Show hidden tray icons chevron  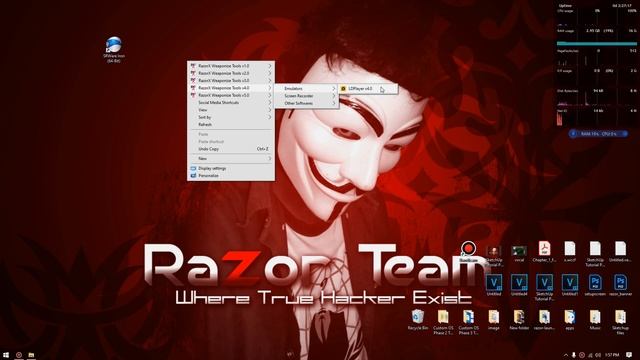point(566,355)
